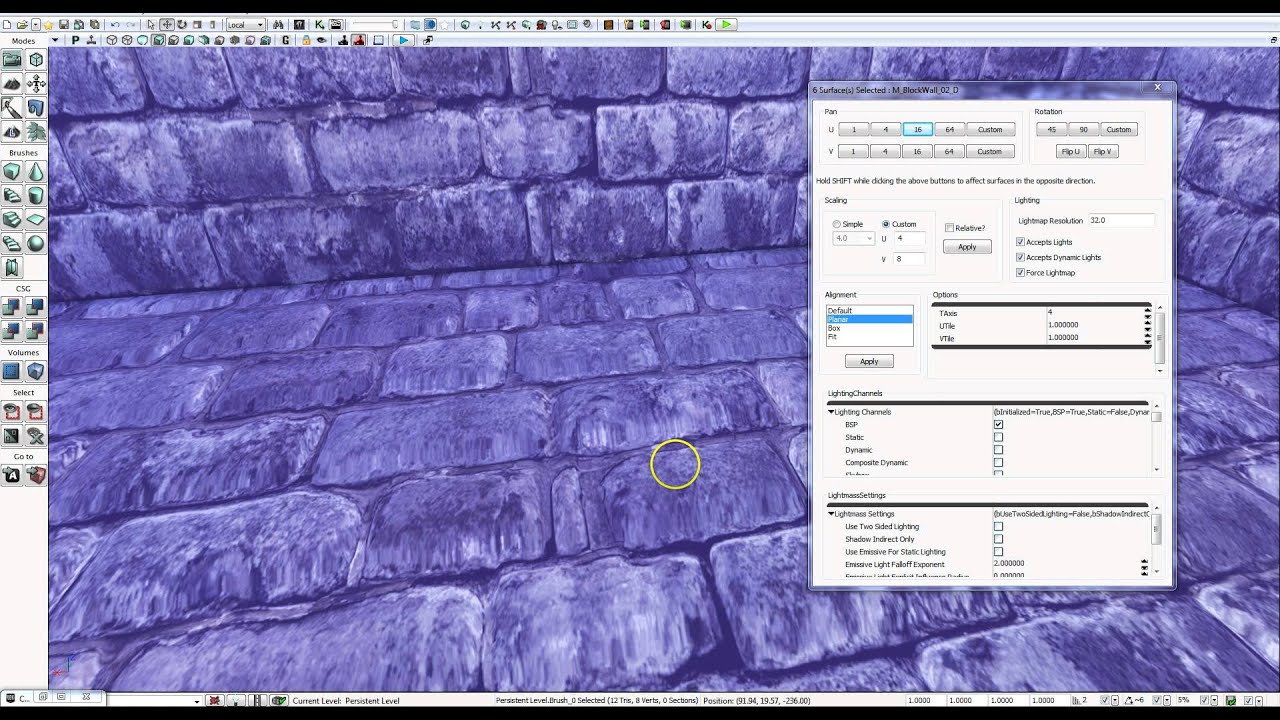Create Sheet builder brush
This screenshot has width=1280, height=720.
pyautogui.click(x=36, y=220)
